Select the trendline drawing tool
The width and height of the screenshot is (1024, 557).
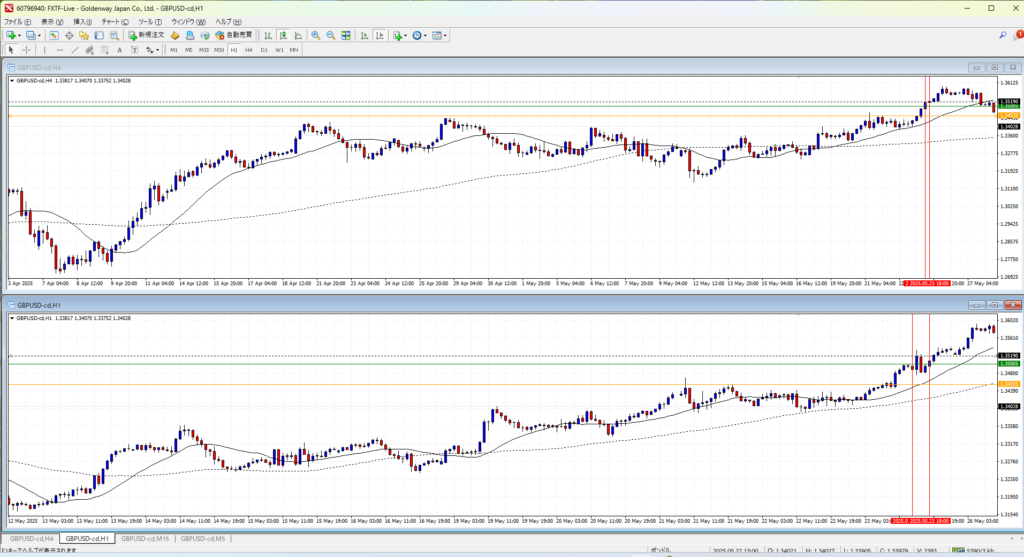click(x=75, y=49)
